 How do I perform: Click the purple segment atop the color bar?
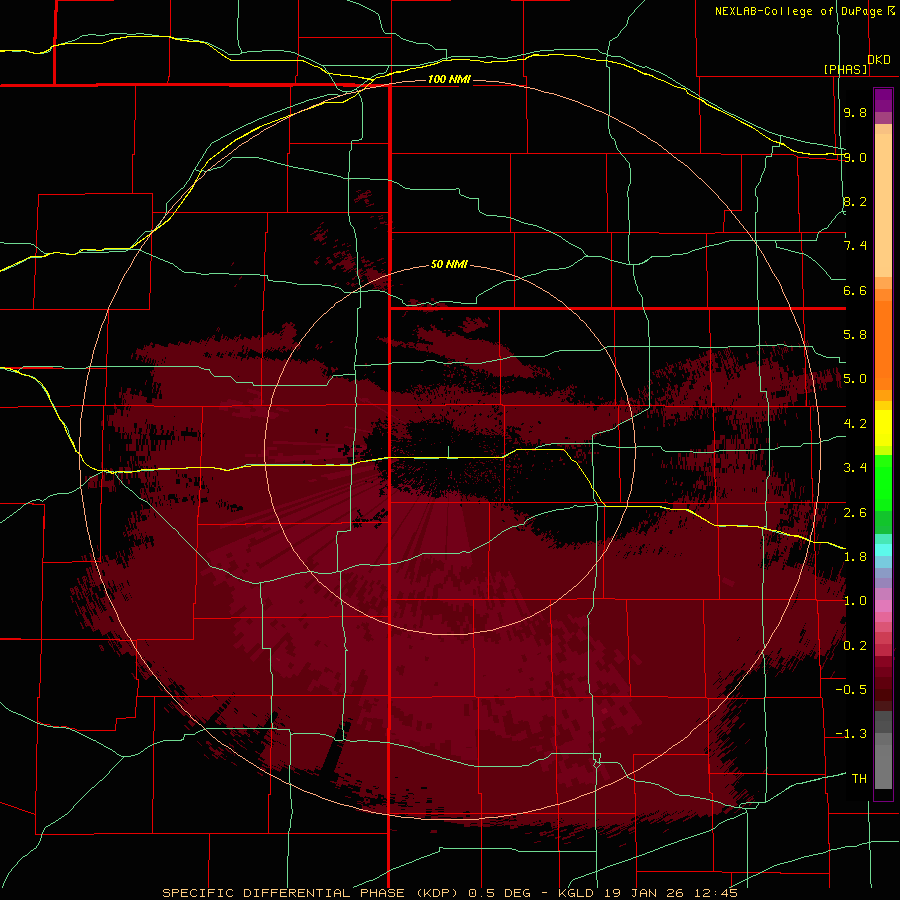pyautogui.click(x=883, y=100)
